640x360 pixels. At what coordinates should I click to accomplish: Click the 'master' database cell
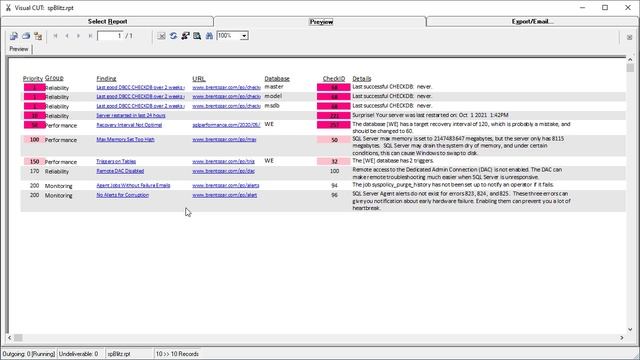coord(273,87)
